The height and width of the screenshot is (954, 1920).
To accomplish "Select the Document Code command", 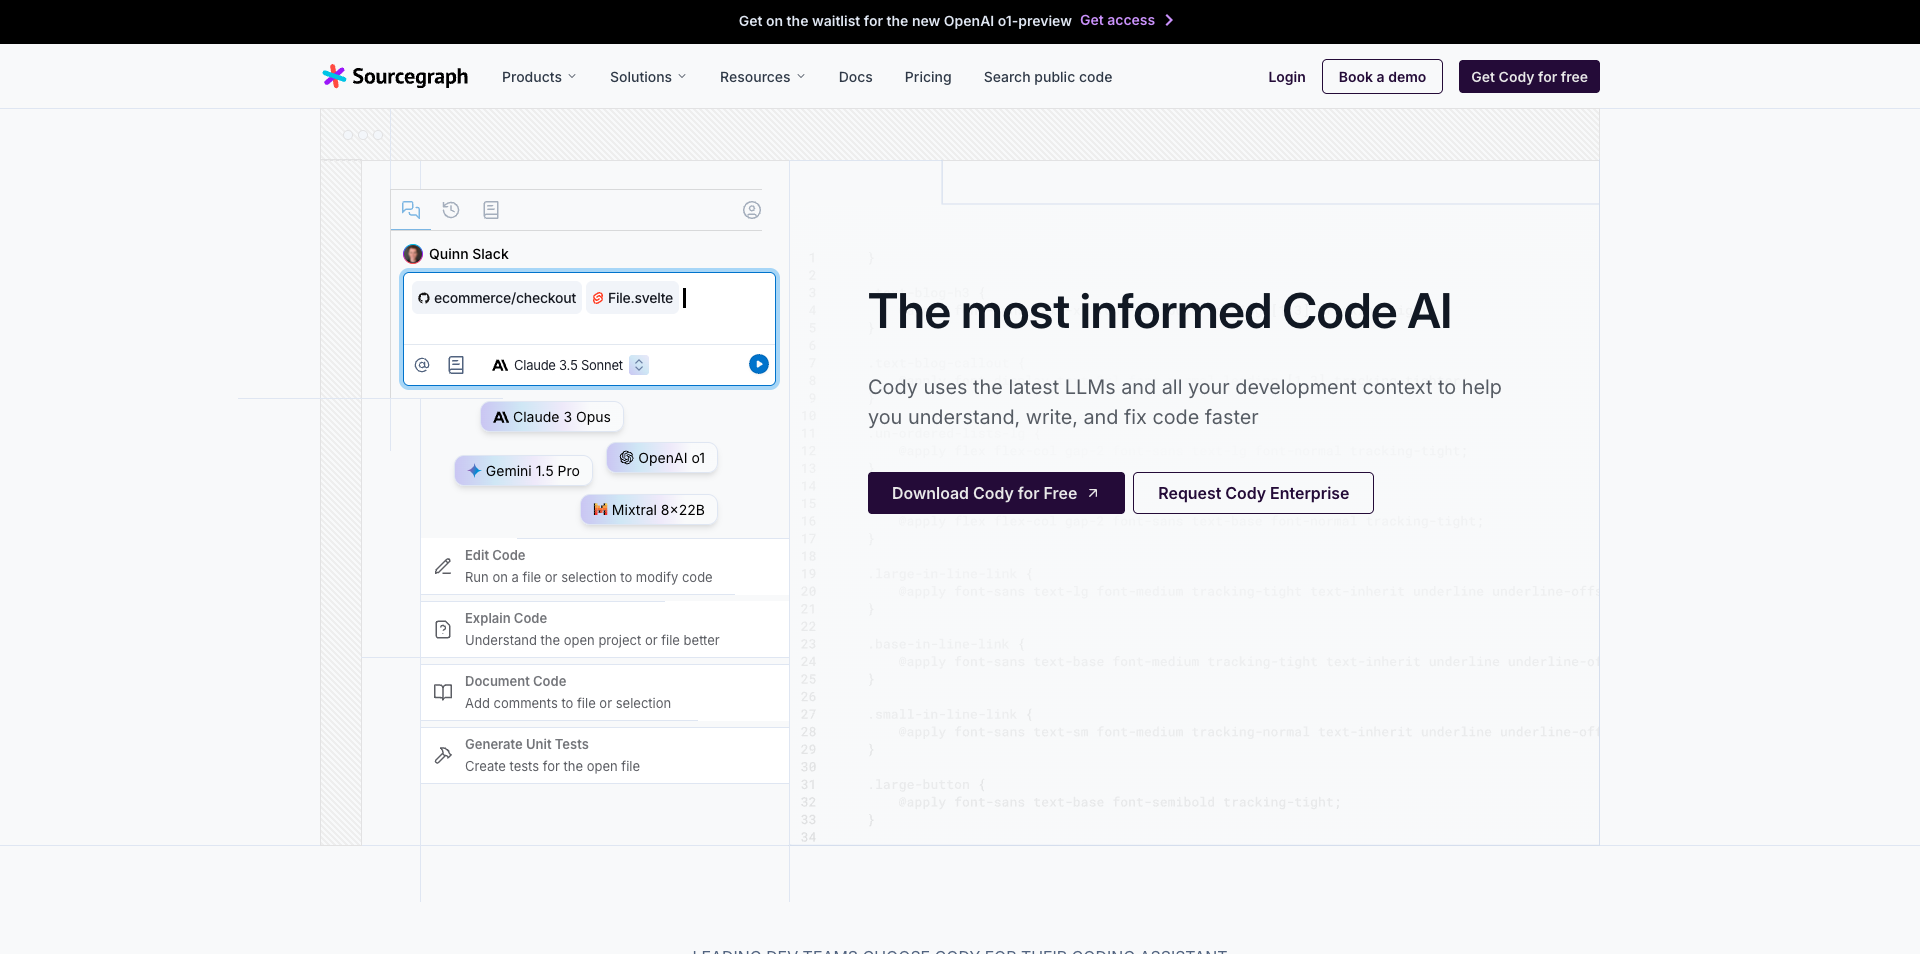I will (605, 692).
